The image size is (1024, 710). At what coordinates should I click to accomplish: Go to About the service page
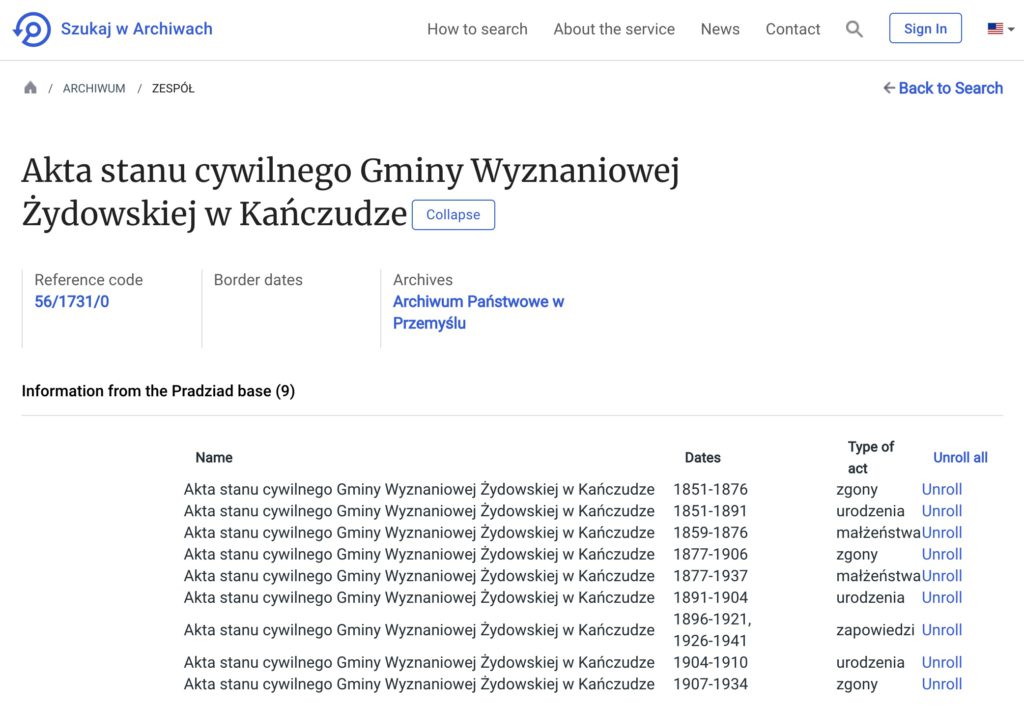click(x=614, y=29)
